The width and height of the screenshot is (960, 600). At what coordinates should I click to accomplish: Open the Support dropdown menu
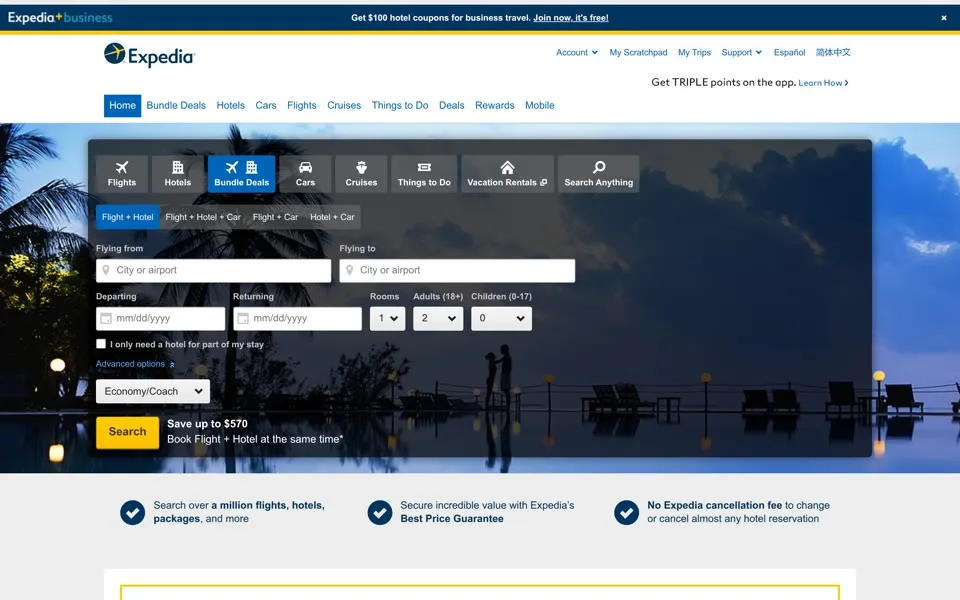741,53
